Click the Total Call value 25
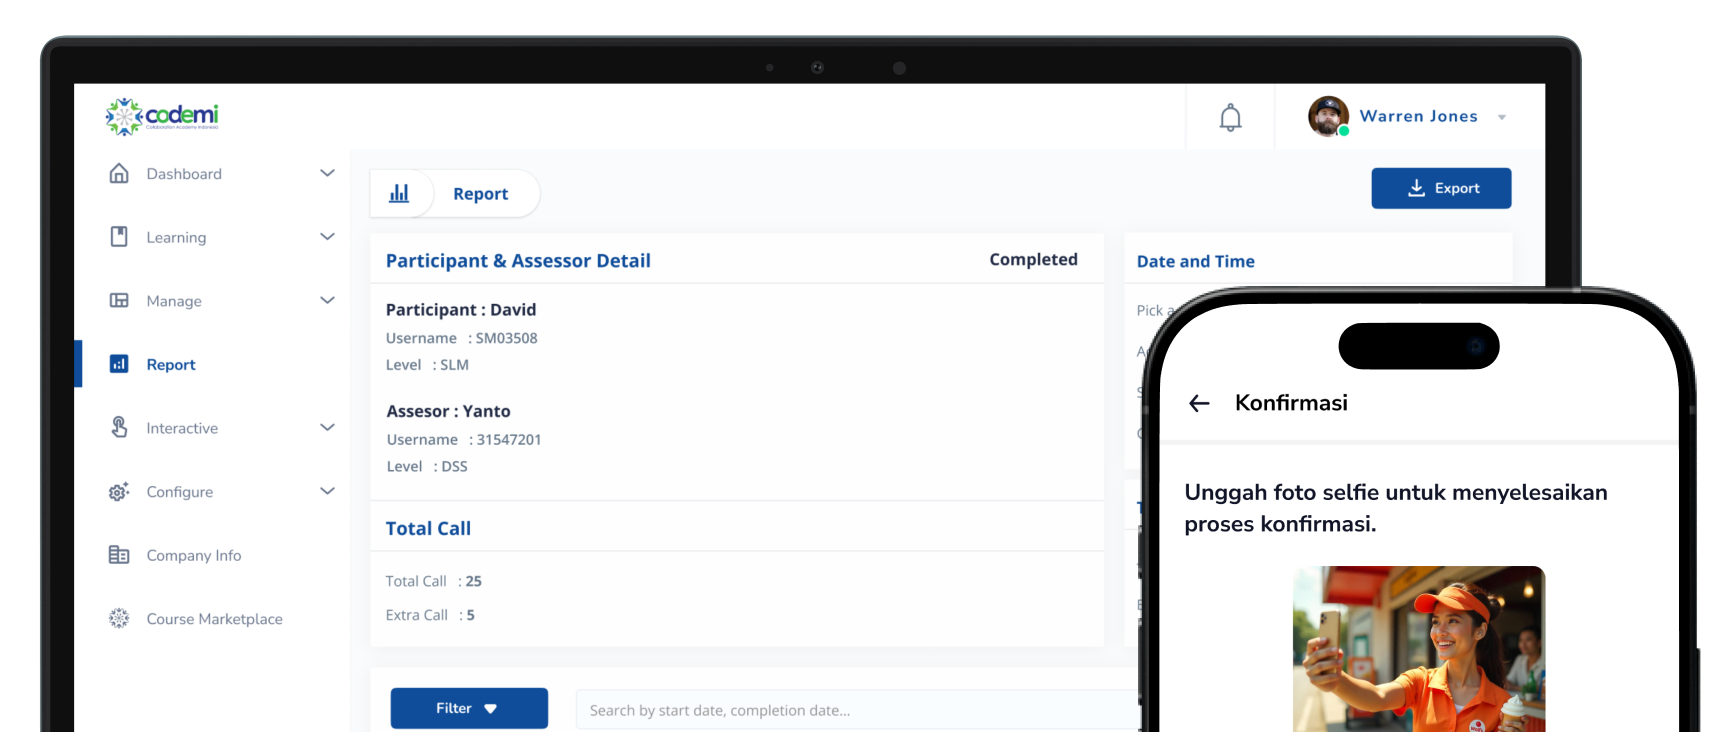The image size is (1732, 732). 473,581
